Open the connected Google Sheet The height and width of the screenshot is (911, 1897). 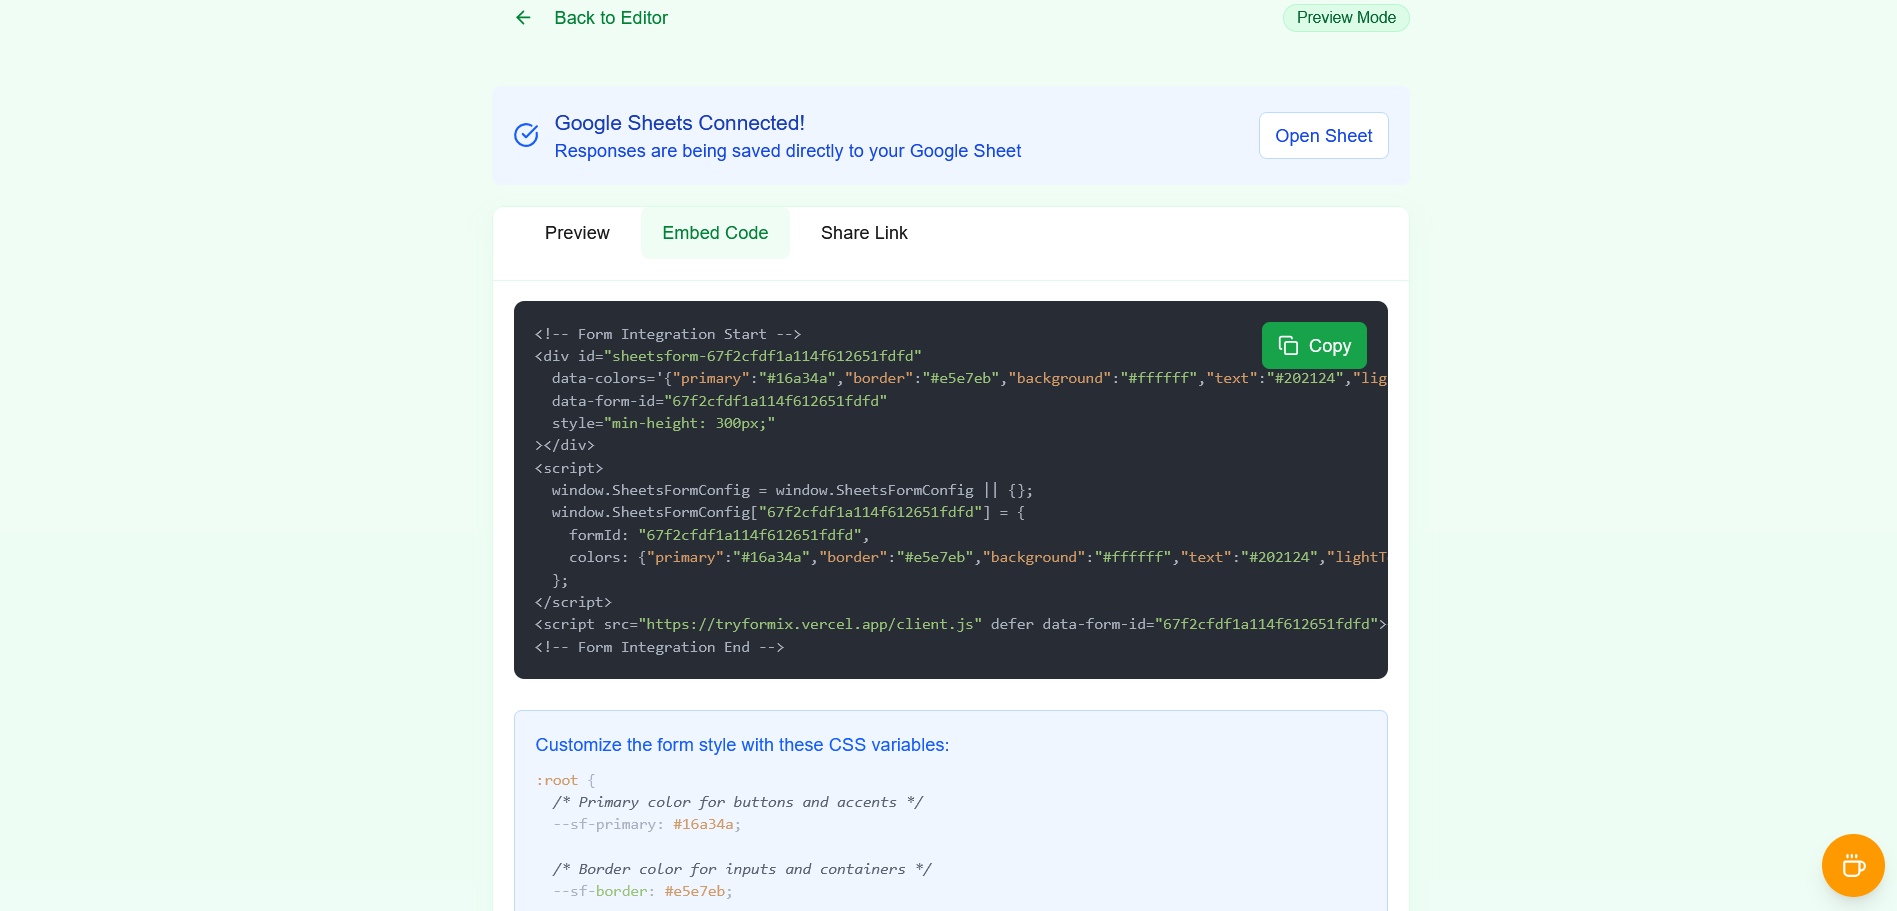pyautogui.click(x=1323, y=136)
